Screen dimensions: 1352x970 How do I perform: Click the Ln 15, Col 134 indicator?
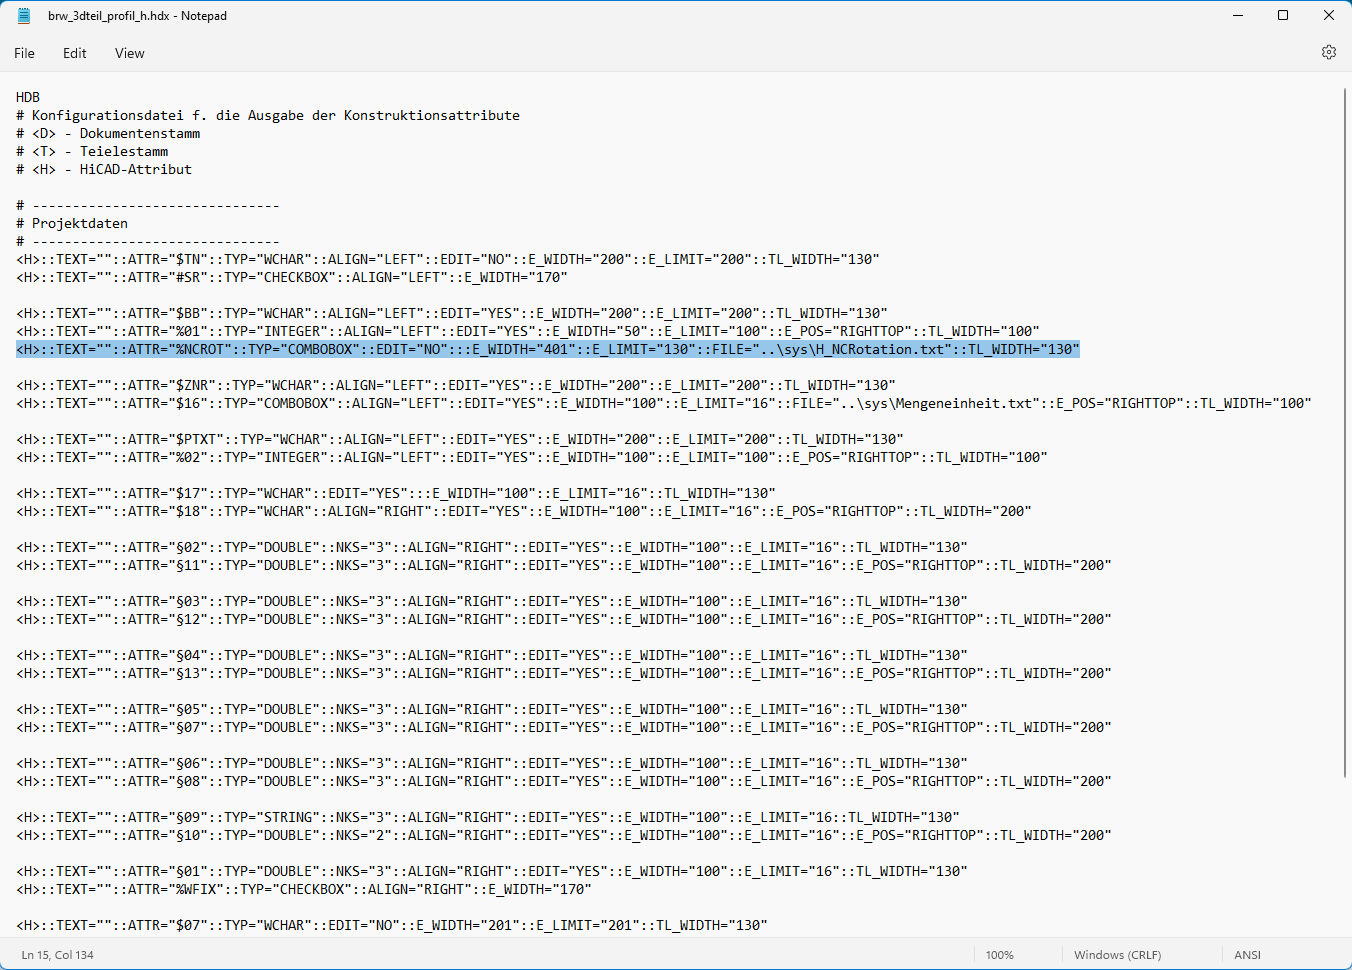[58, 955]
